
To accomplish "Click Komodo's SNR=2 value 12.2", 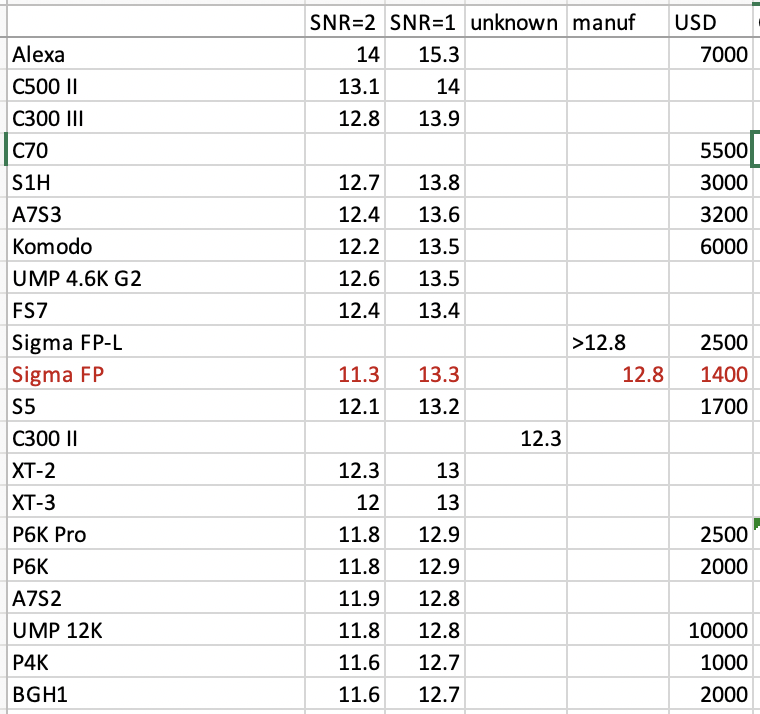I will 345,245.
